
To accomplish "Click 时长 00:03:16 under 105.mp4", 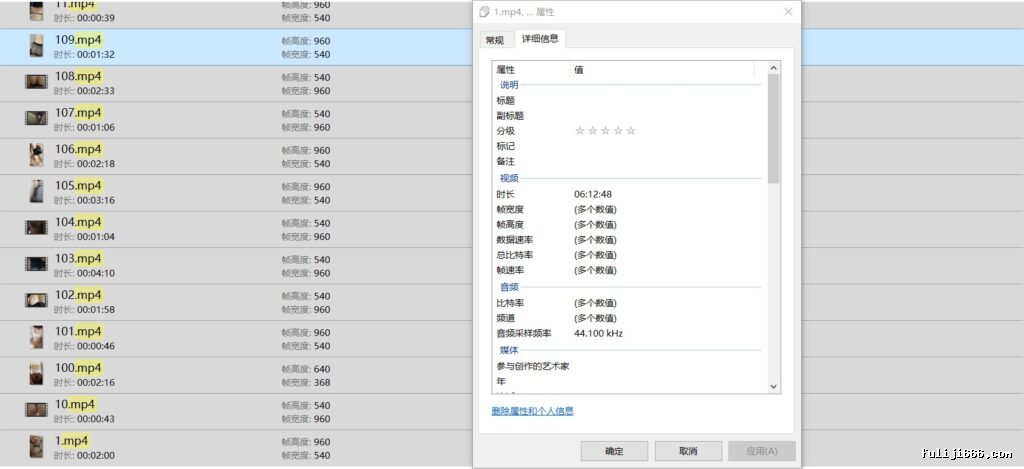I will coord(84,200).
